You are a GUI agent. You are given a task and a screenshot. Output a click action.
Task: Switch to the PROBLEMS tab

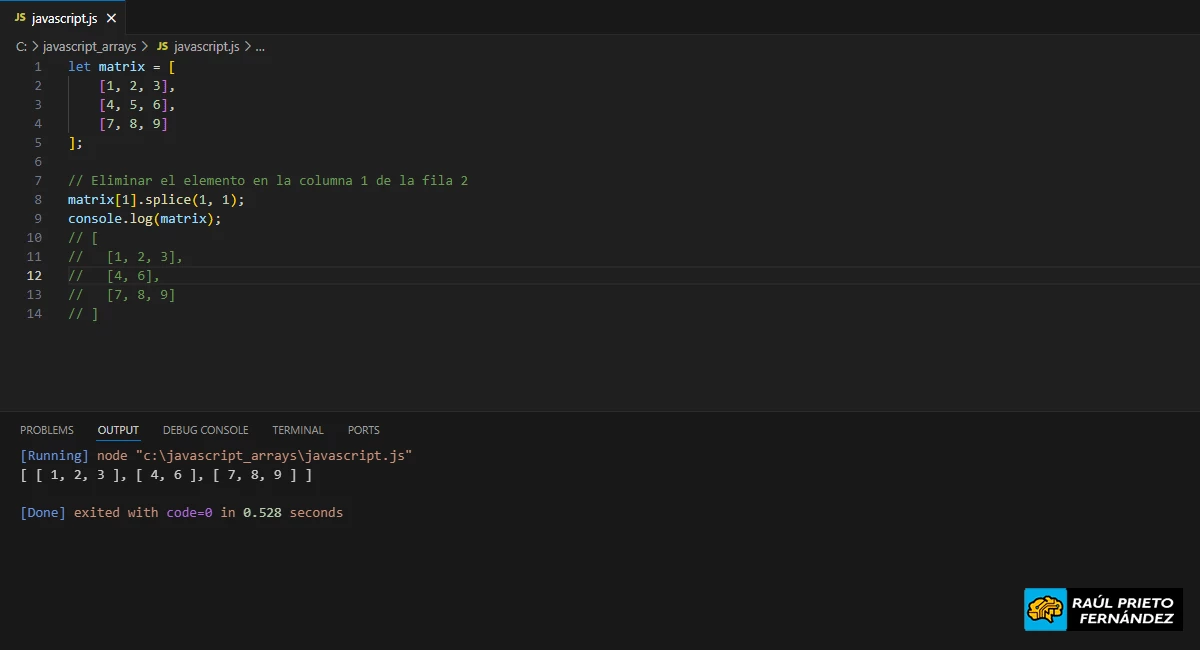(x=47, y=430)
